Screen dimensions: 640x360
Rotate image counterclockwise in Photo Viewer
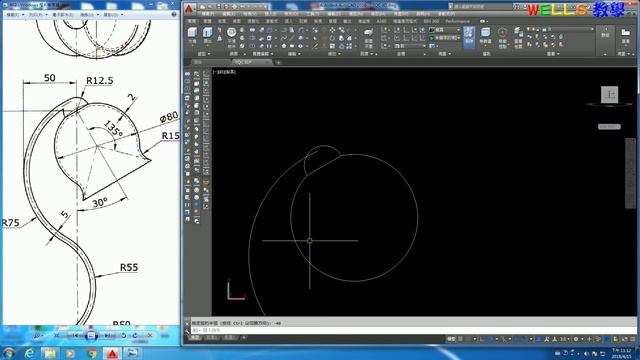tap(124, 336)
